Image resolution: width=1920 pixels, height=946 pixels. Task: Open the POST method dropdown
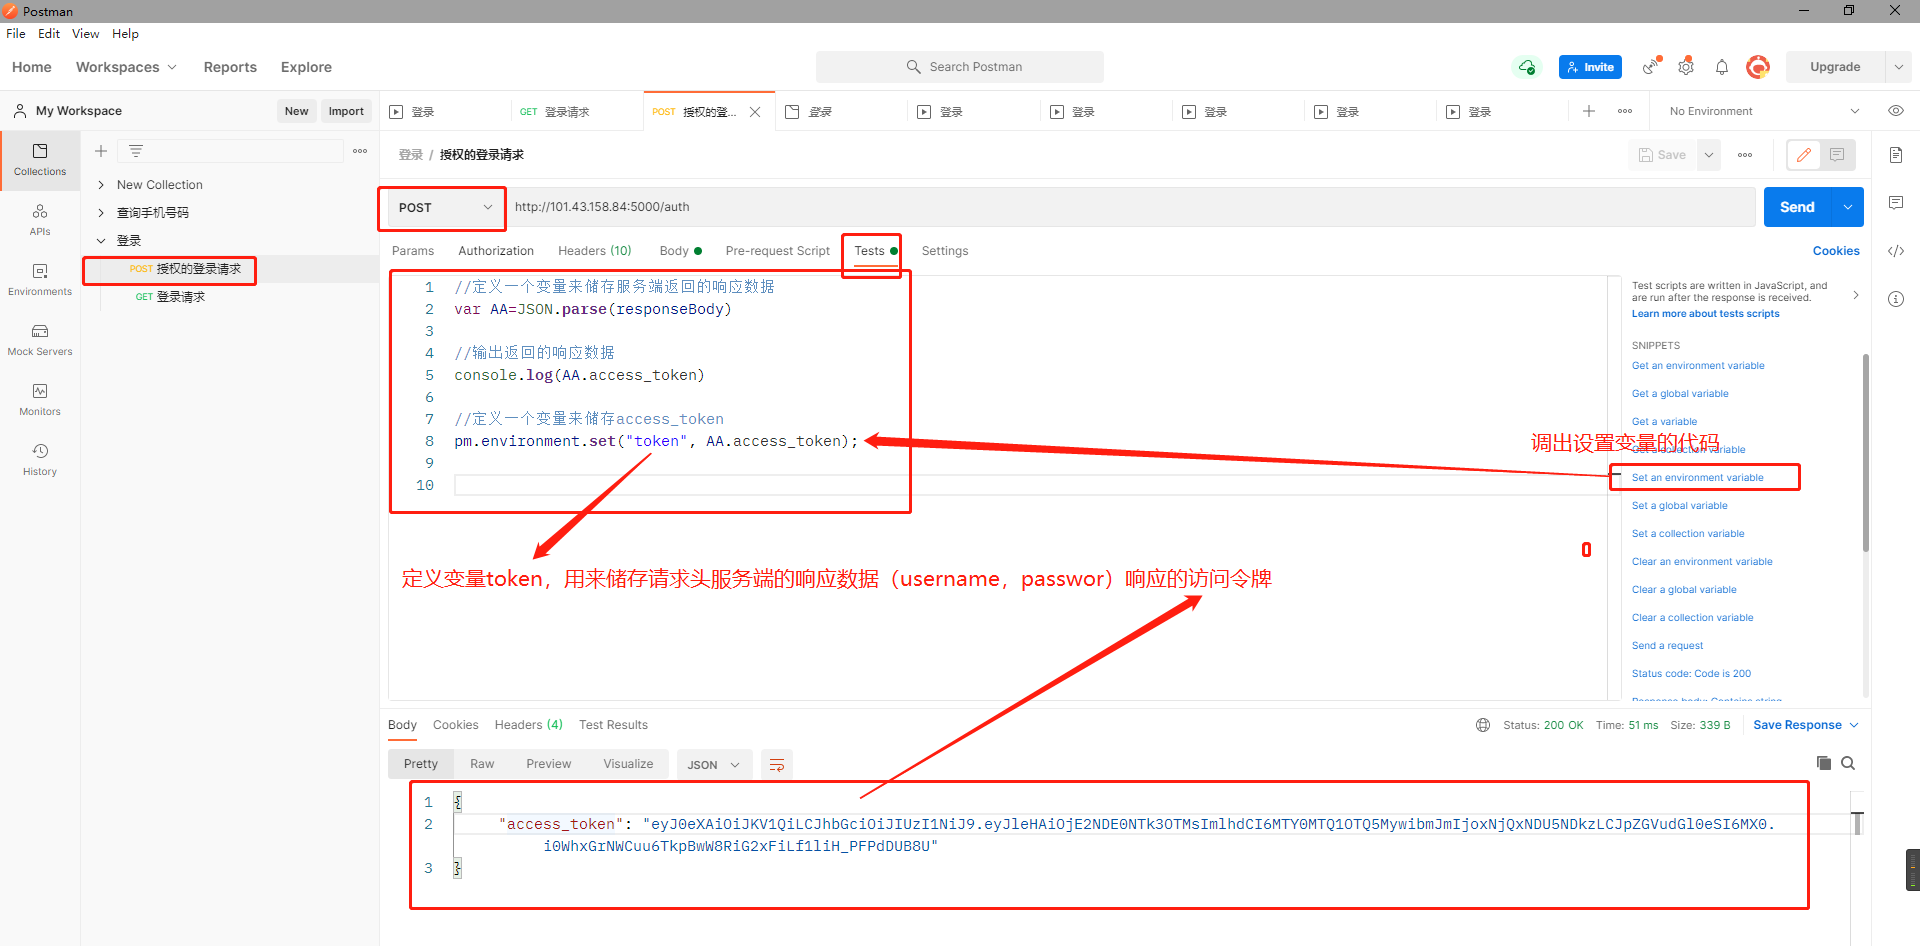[444, 207]
